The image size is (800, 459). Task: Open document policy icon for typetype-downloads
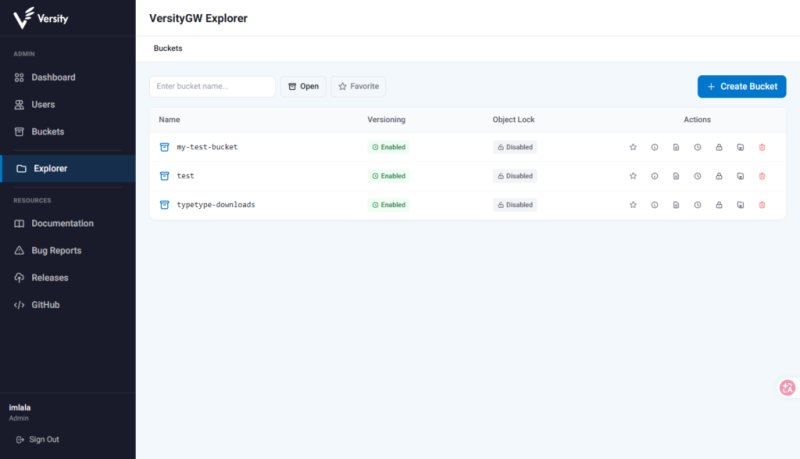tap(676, 205)
